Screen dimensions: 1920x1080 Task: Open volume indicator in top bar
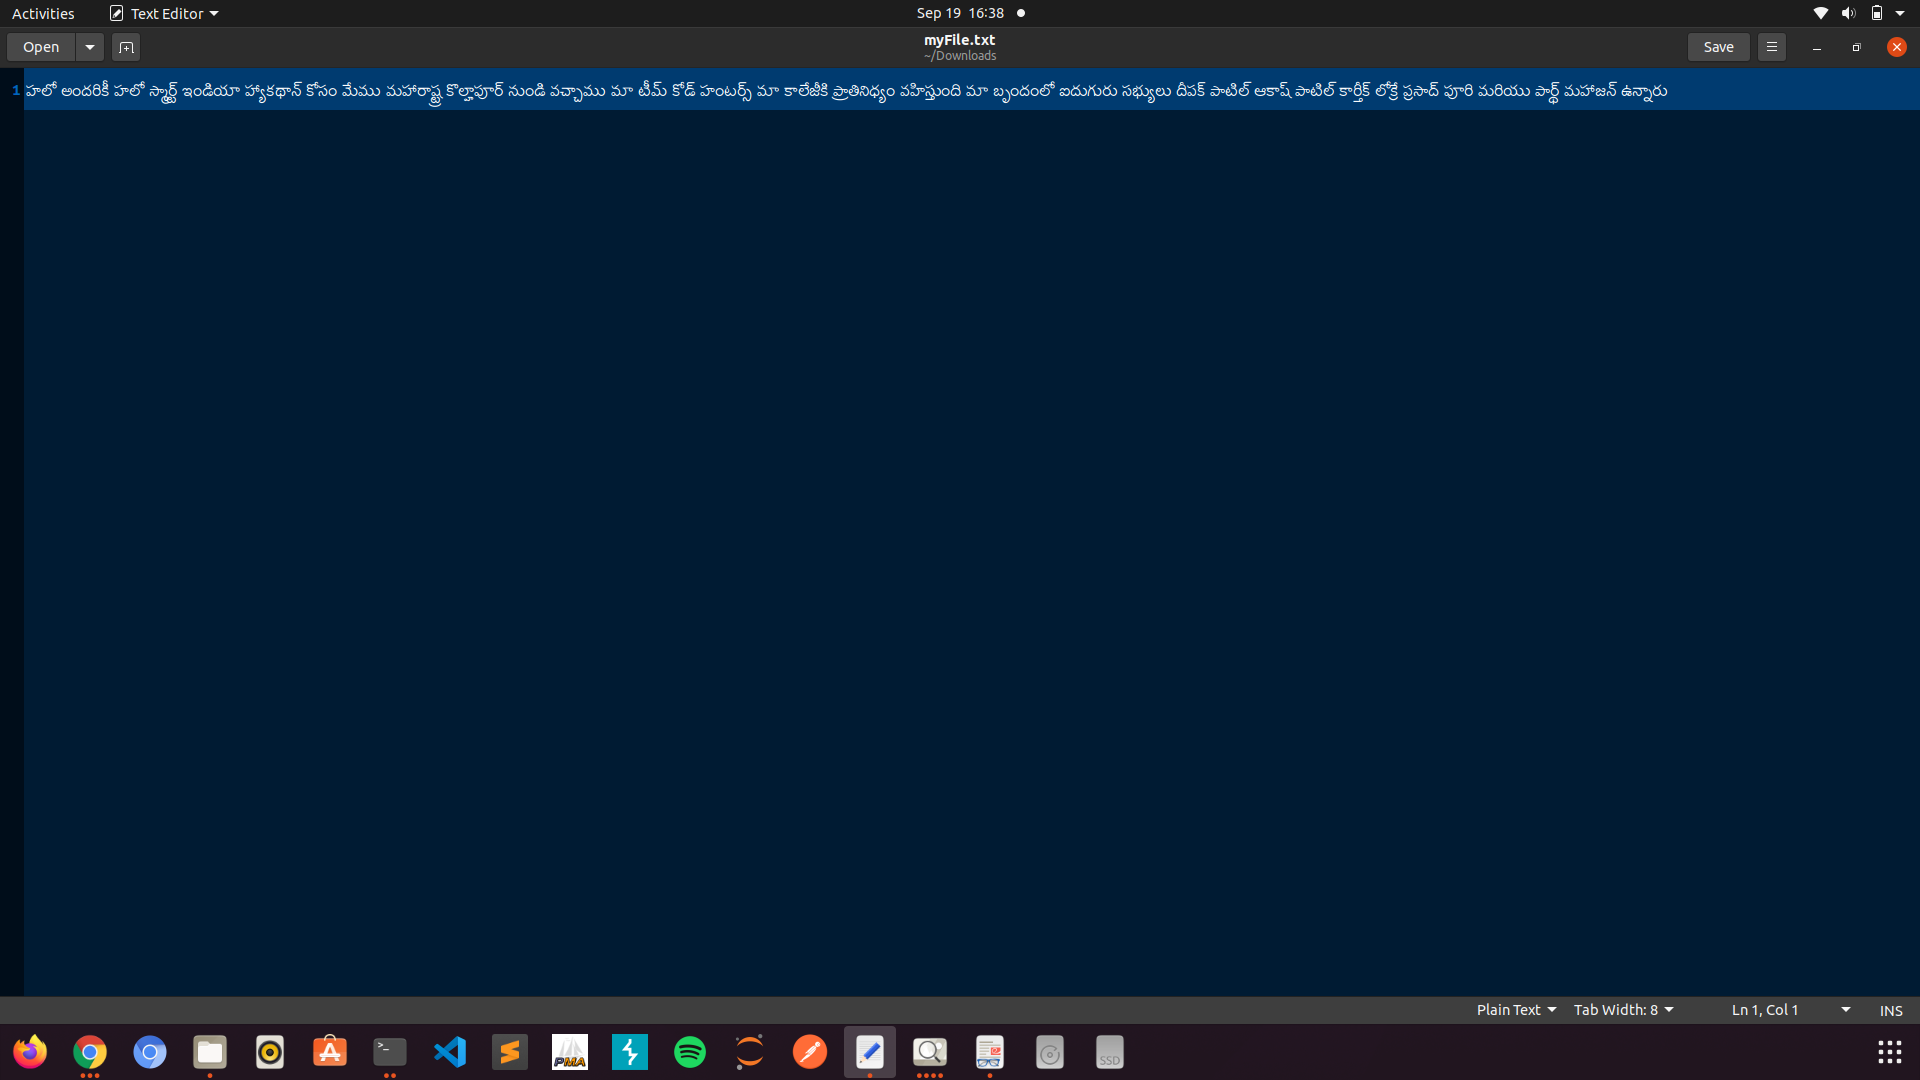click(1849, 13)
